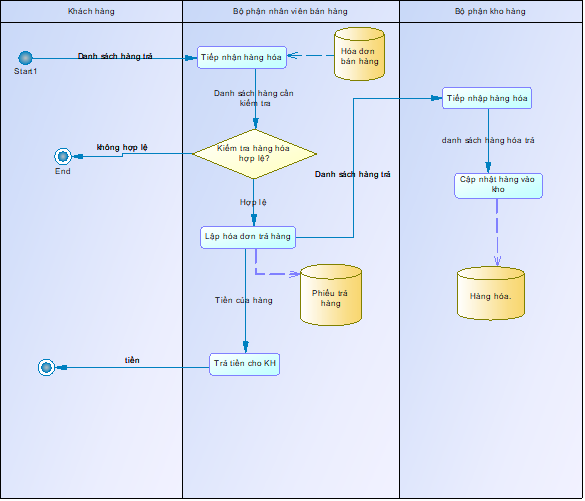Select the Tiếp nhận hàng hóa activity box
The width and height of the screenshot is (585, 501).
coord(242,57)
